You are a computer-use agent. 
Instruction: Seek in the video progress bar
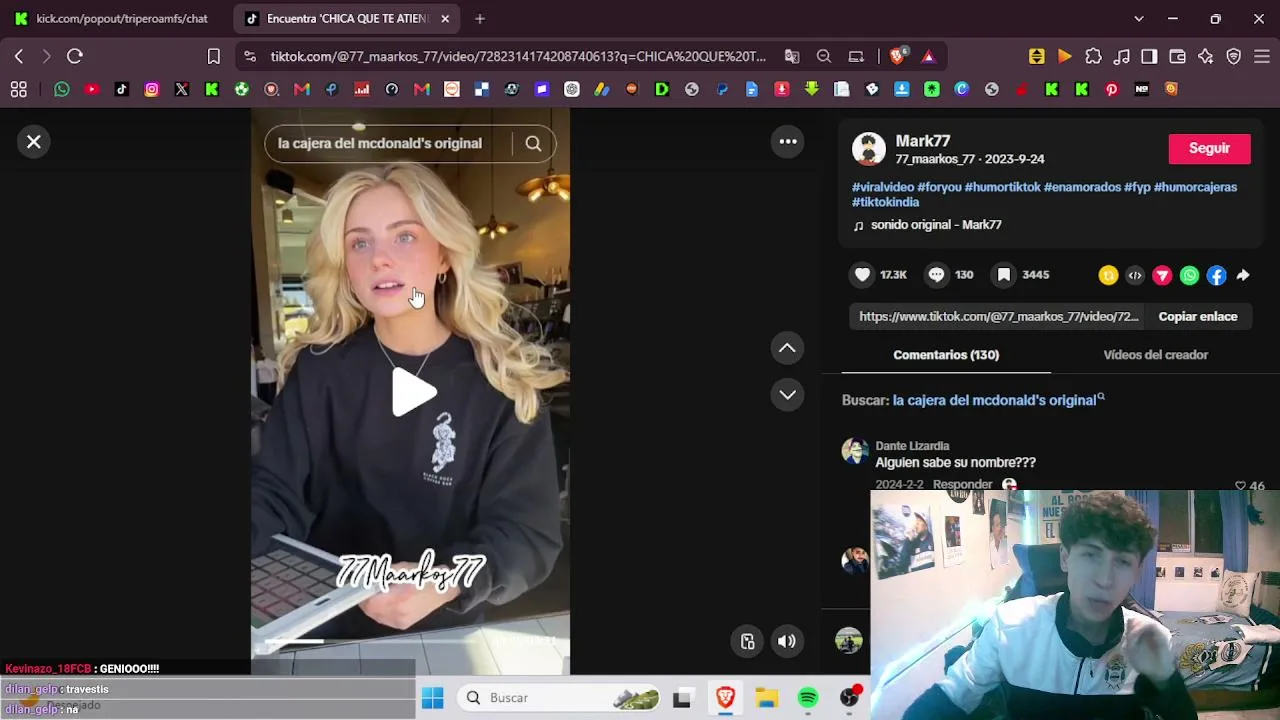point(410,642)
